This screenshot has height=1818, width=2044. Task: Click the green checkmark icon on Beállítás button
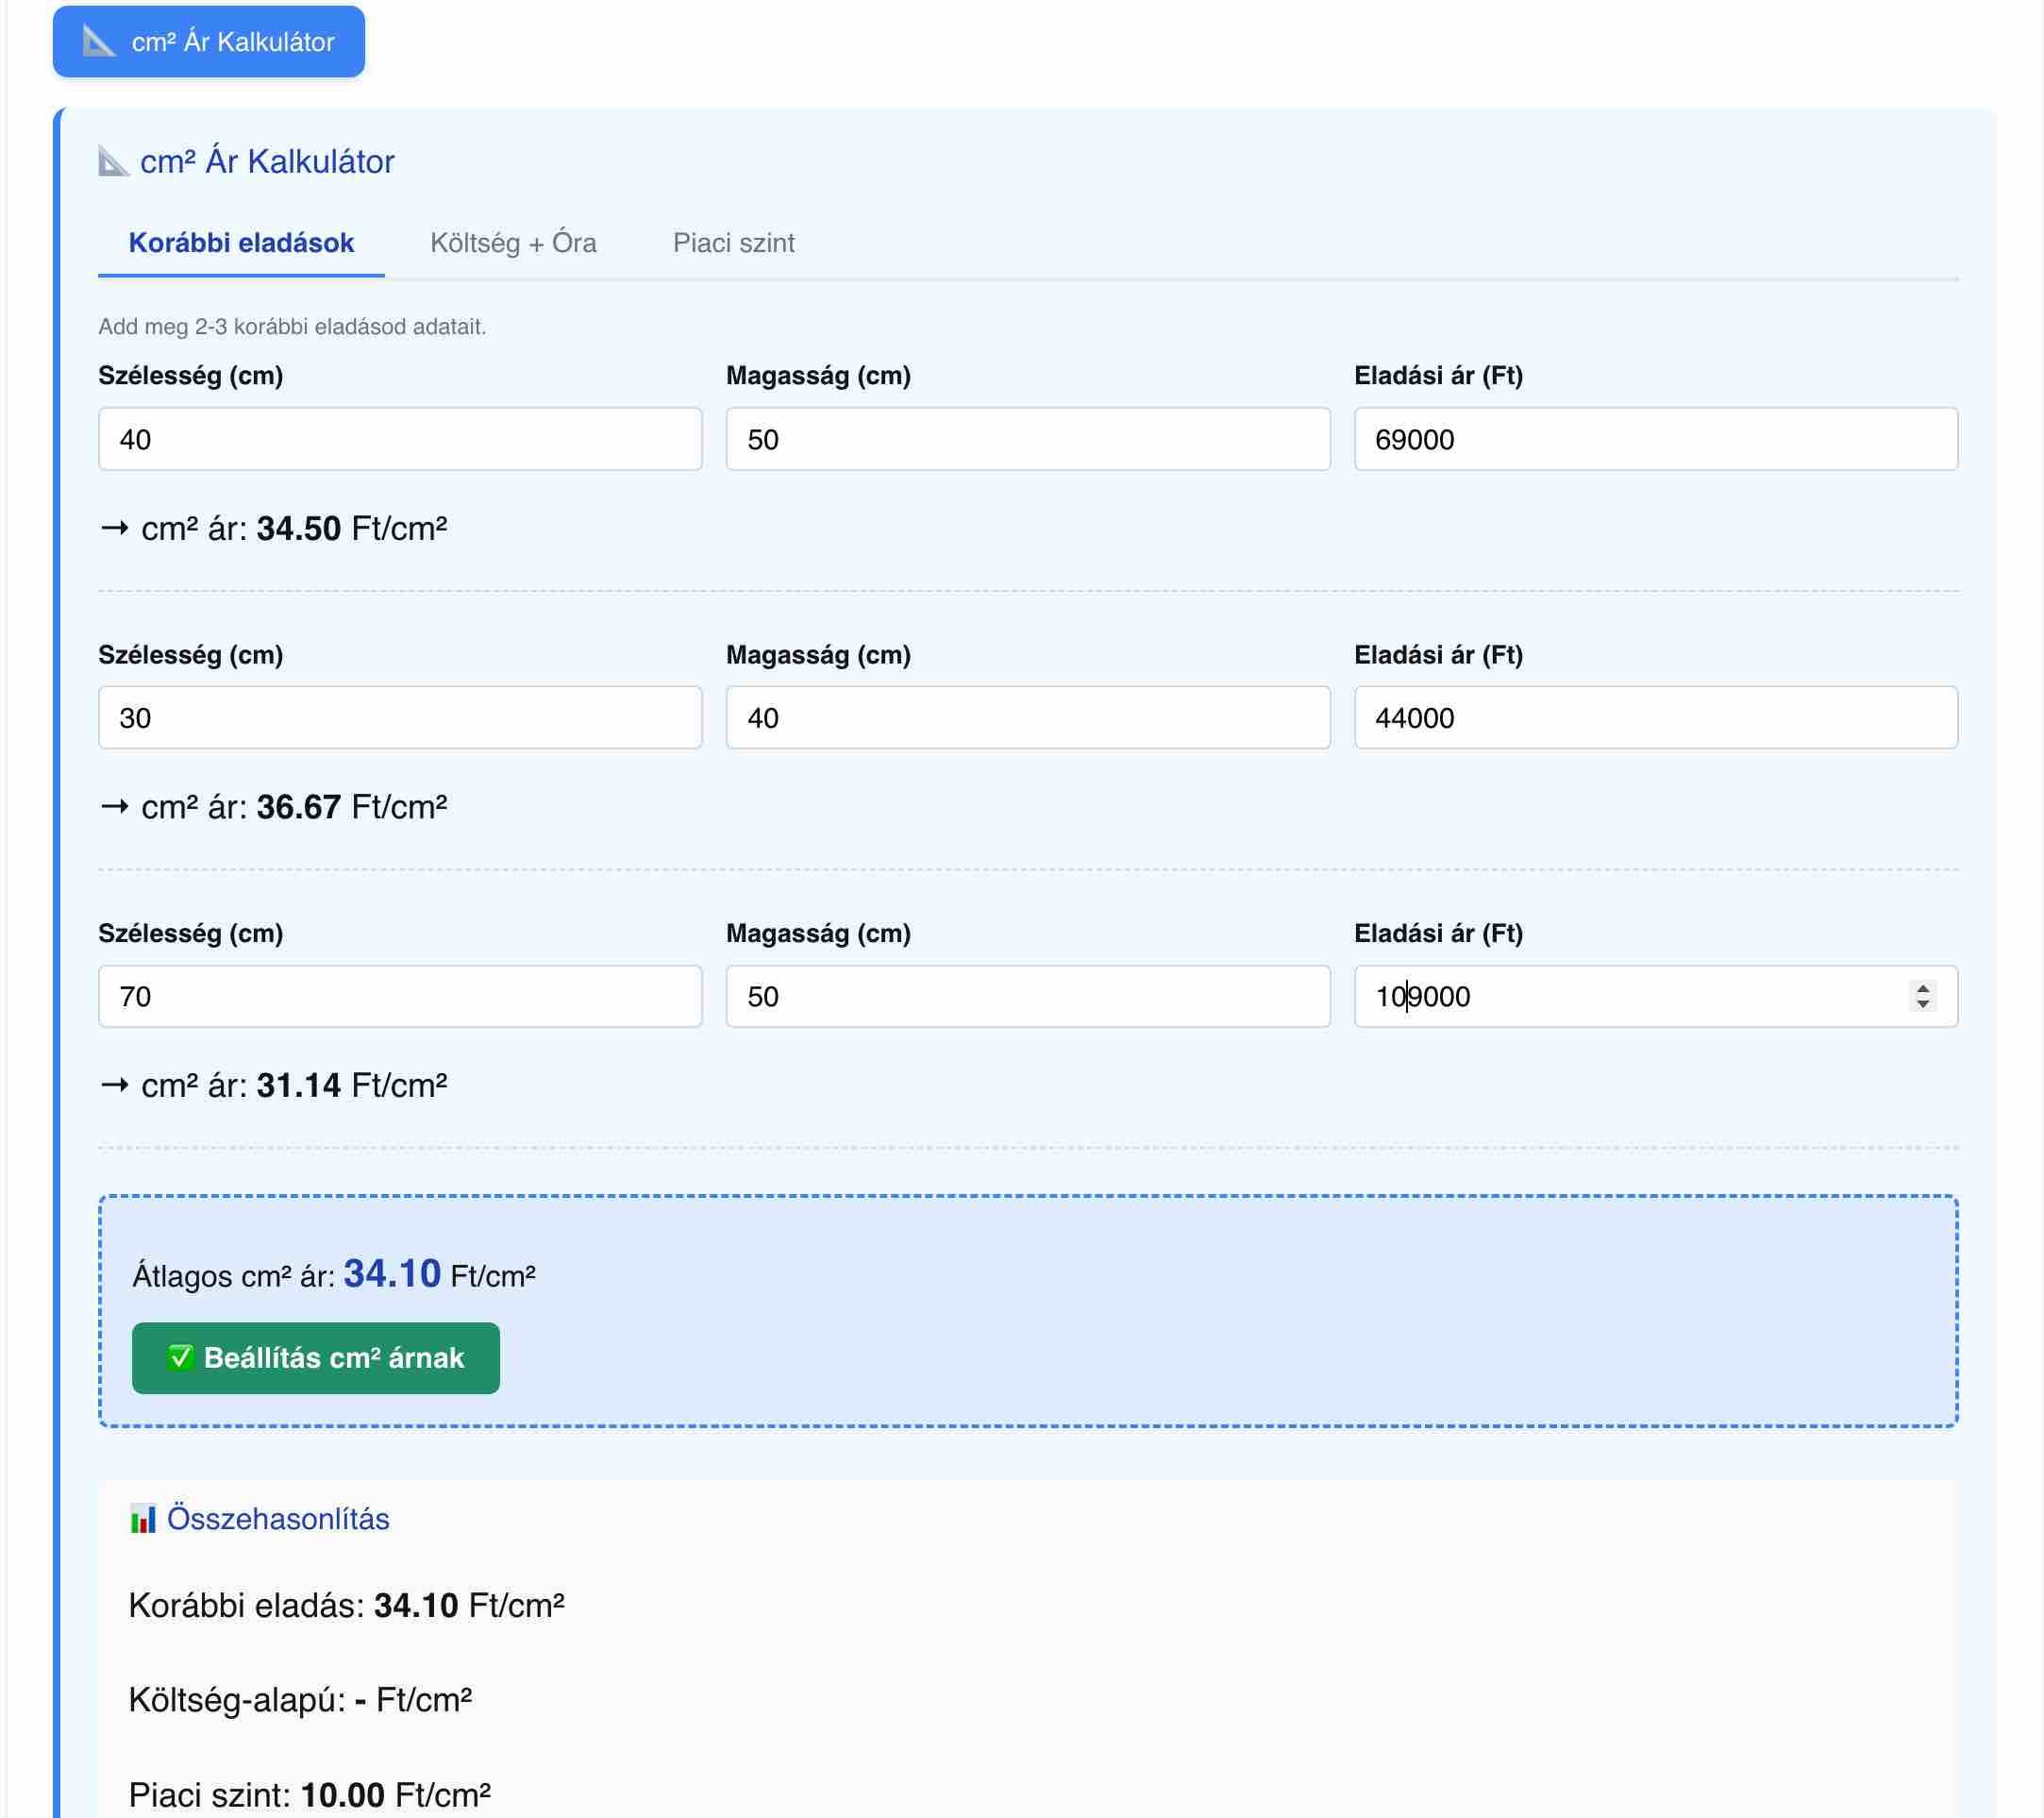[x=180, y=1357]
